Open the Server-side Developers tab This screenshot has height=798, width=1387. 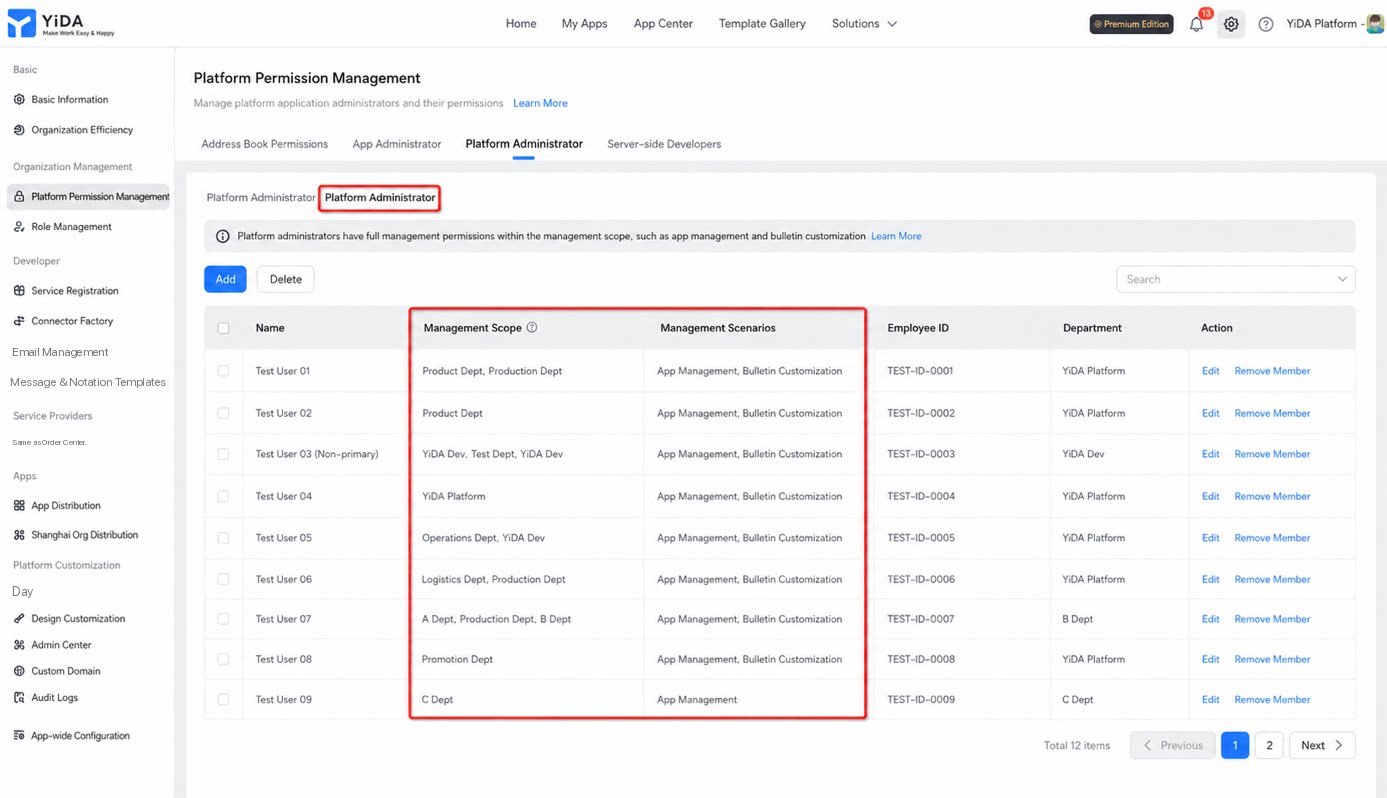coord(664,144)
